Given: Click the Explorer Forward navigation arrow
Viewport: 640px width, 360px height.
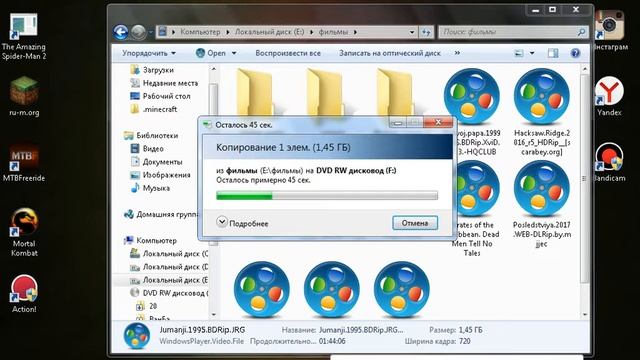Looking at the screenshot, I should tap(138, 32).
